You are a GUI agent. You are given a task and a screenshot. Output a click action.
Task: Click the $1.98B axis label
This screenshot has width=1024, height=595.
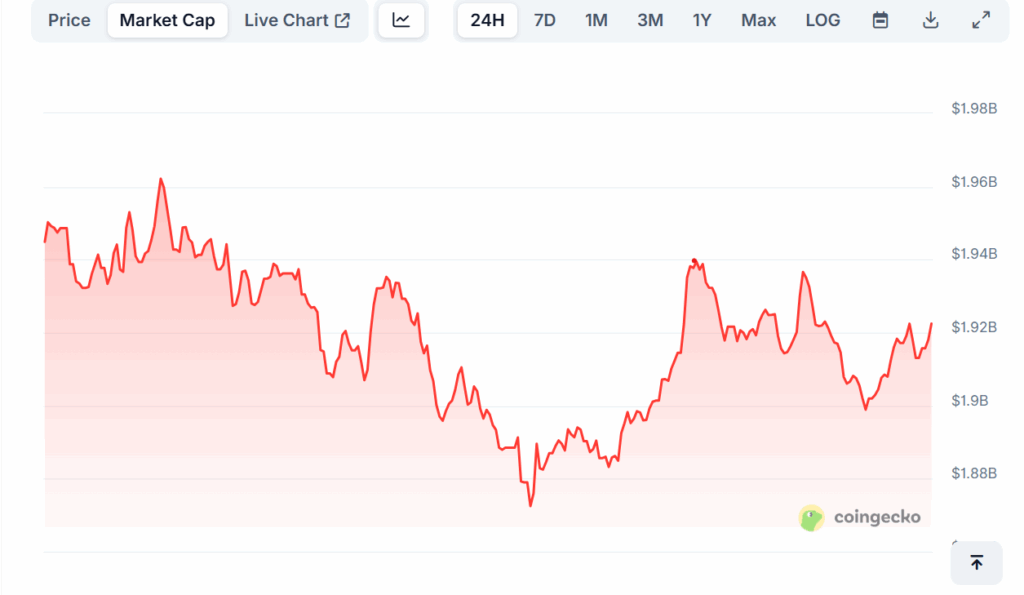click(974, 109)
